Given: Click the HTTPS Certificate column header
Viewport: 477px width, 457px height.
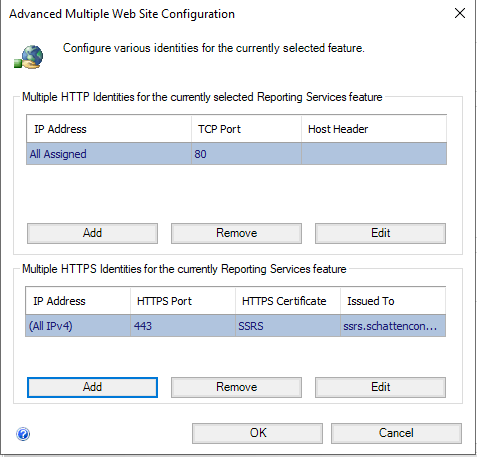Looking at the screenshot, I should [288, 301].
